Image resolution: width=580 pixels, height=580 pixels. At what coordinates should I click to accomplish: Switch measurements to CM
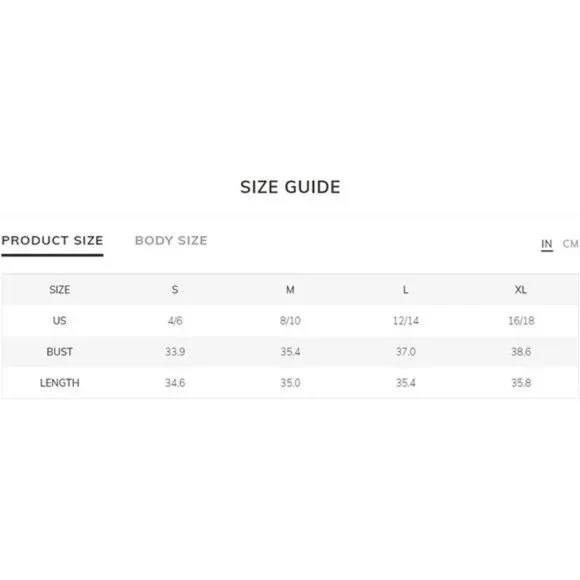(x=570, y=244)
